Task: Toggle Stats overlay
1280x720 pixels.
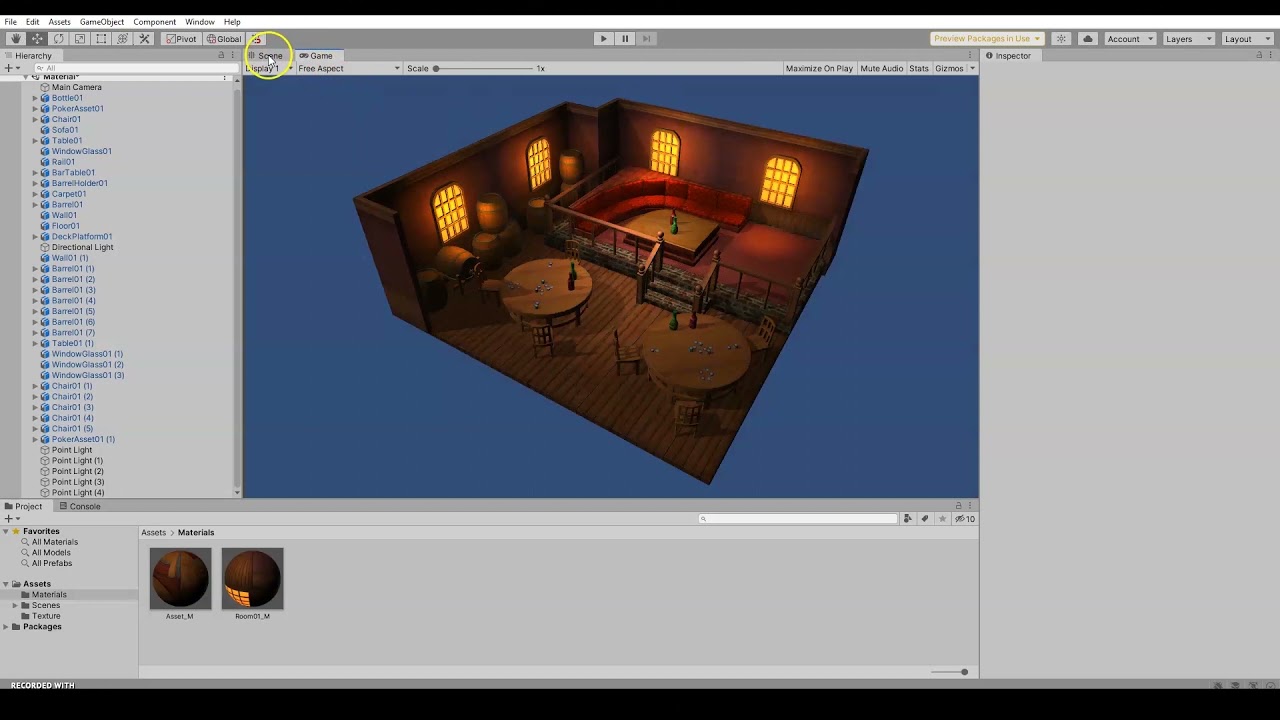Action: pyautogui.click(x=918, y=69)
